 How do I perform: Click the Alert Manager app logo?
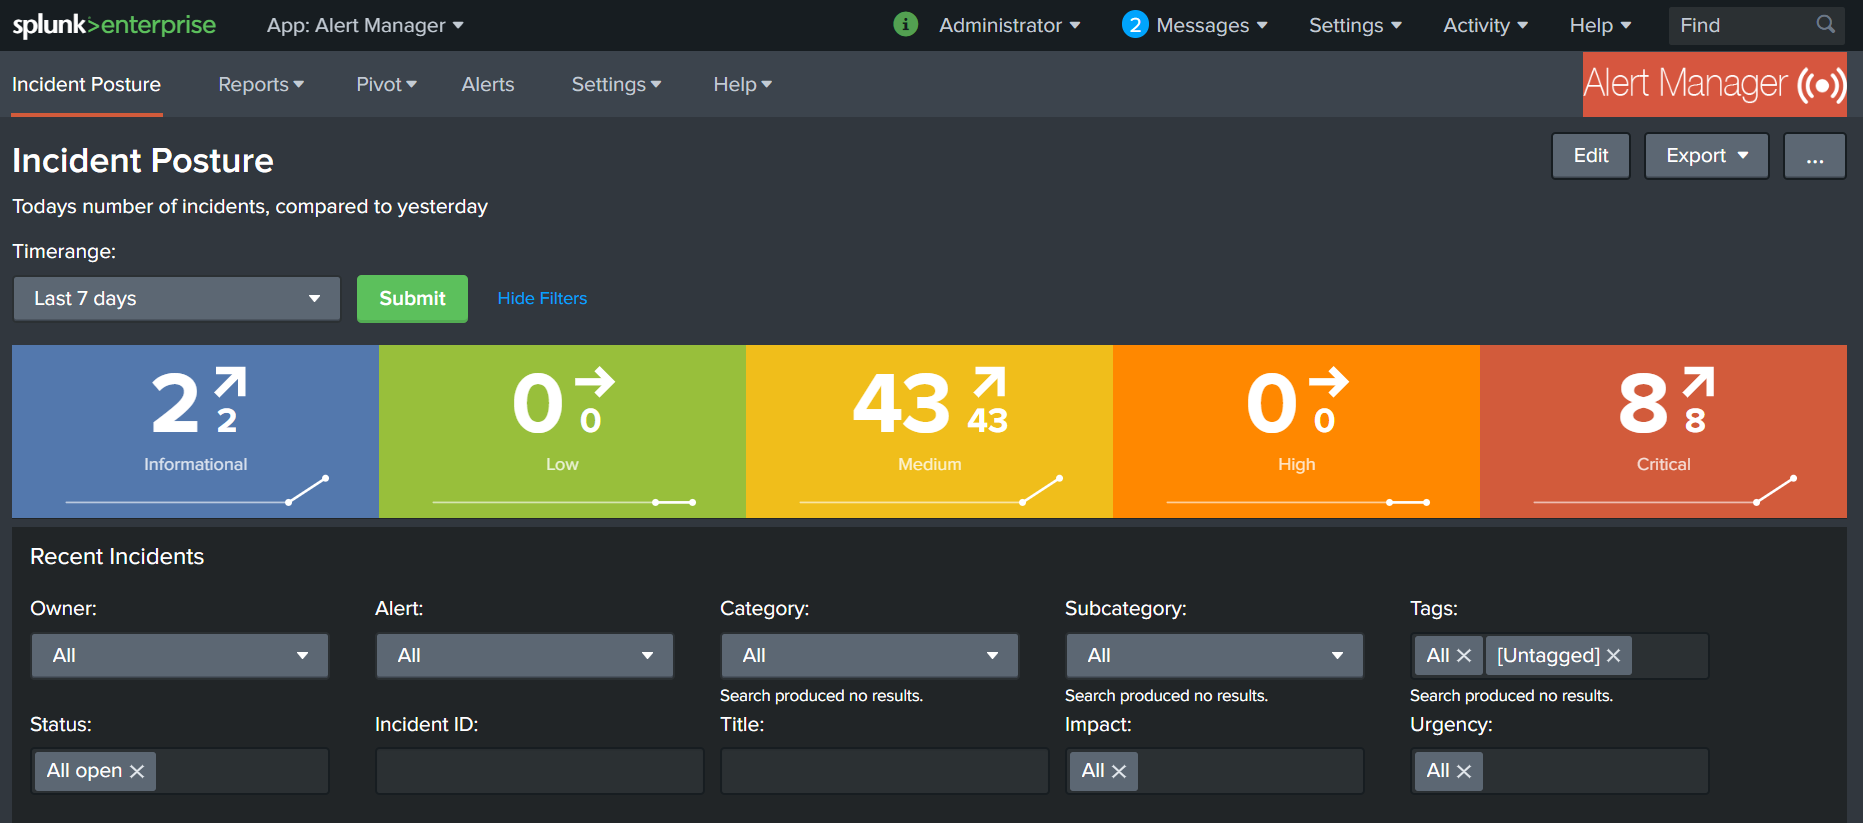click(x=1714, y=84)
